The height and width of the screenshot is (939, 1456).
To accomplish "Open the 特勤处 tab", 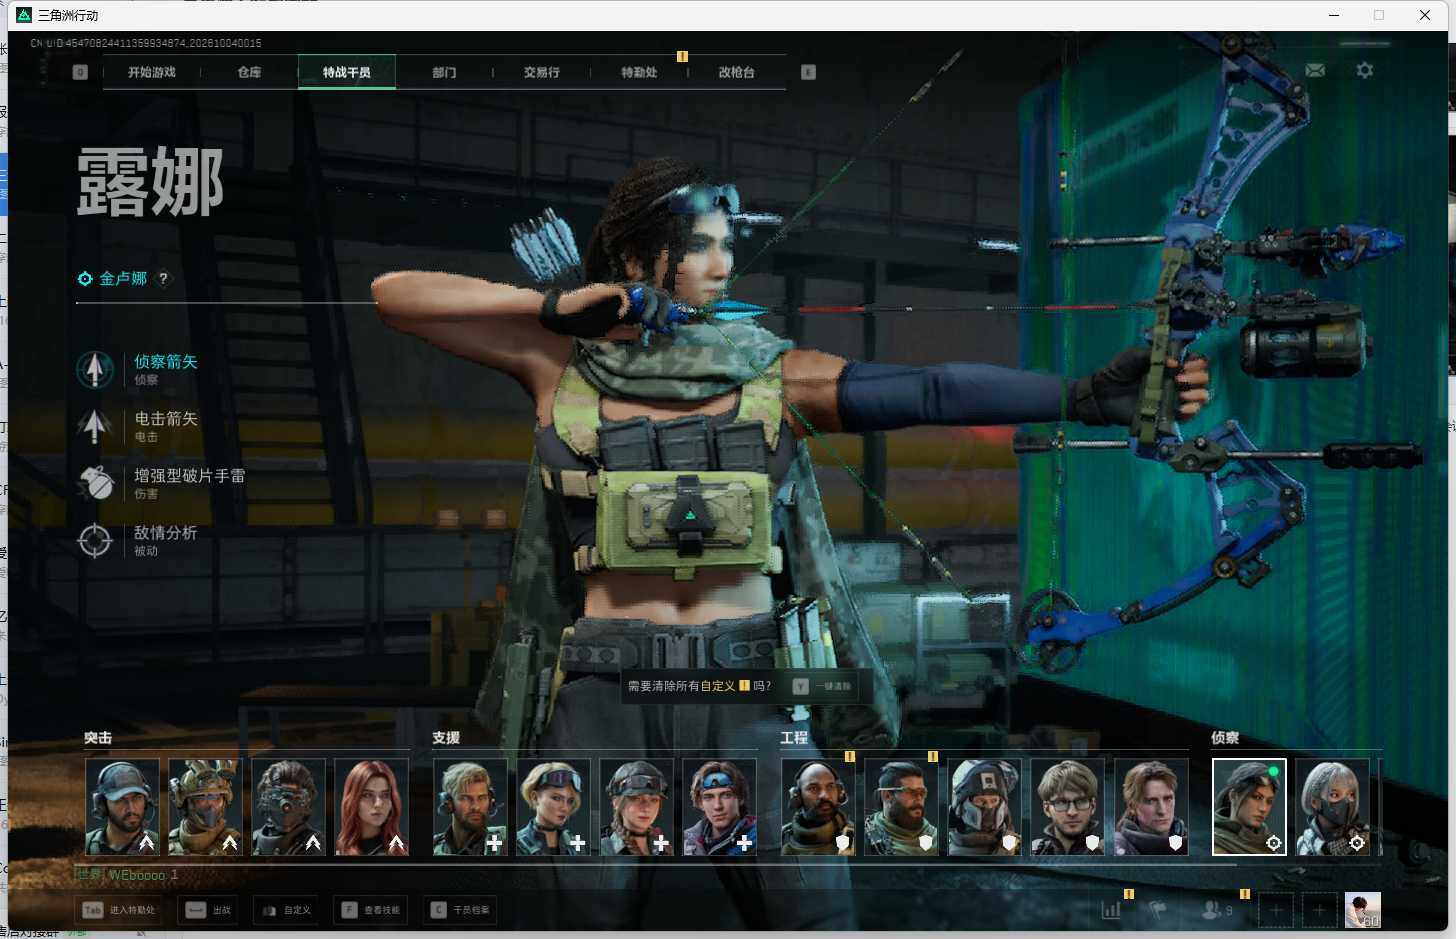I will pyautogui.click(x=639, y=72).
